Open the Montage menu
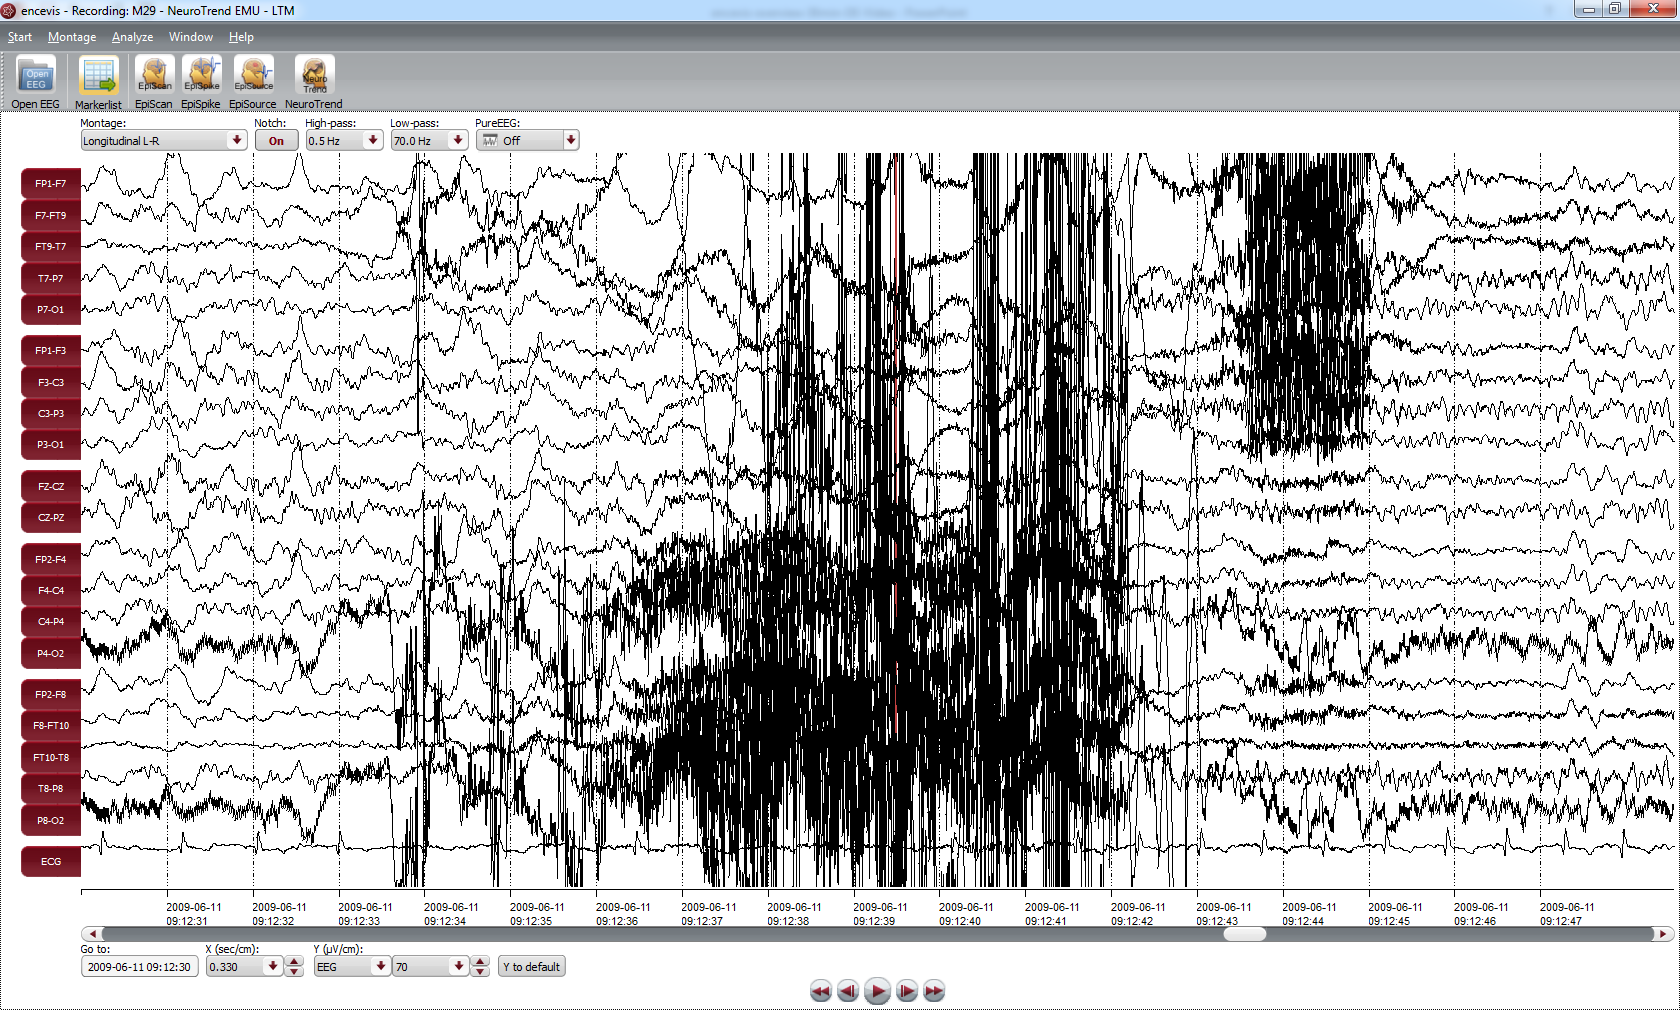This screenshot has width=1680, height=1010. click(x=72, y=37)
